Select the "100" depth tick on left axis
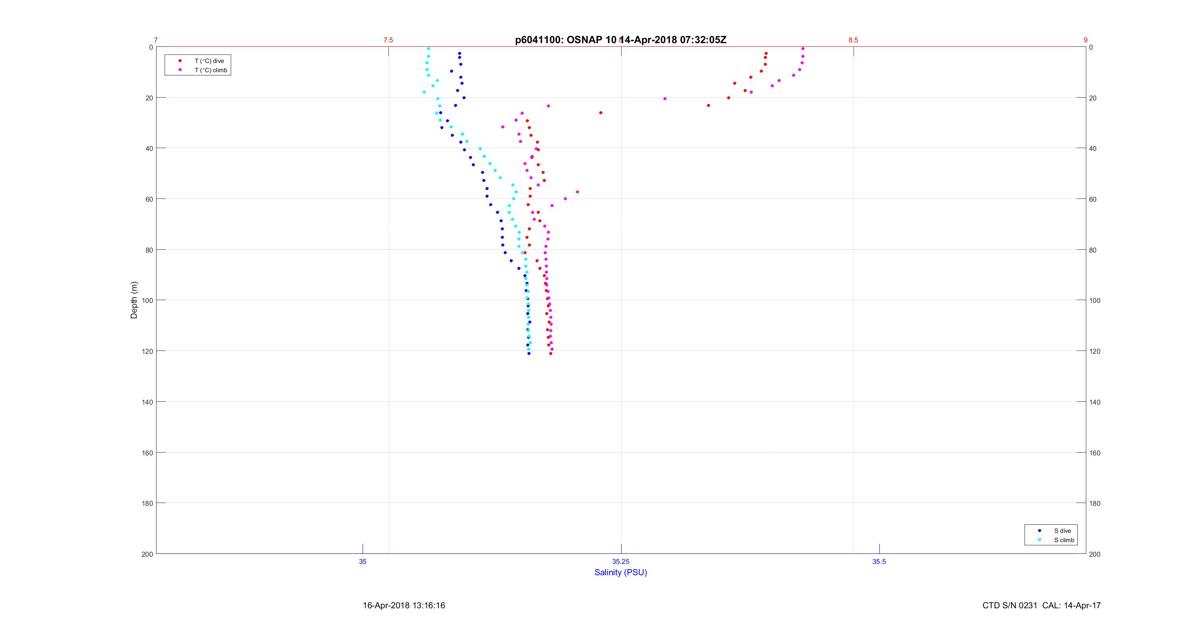The height and width of the screenshot is (622, 1200). (147, 300)
